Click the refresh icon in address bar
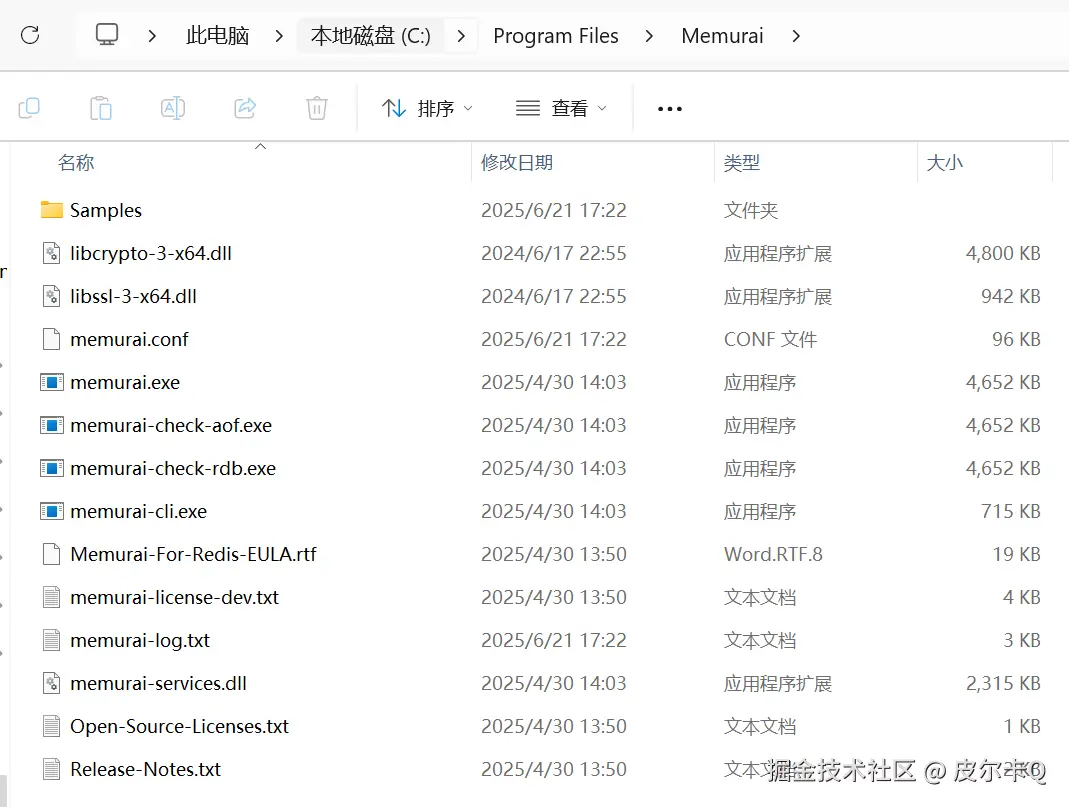Viewport: 1069px width, 807px height. 30,35
